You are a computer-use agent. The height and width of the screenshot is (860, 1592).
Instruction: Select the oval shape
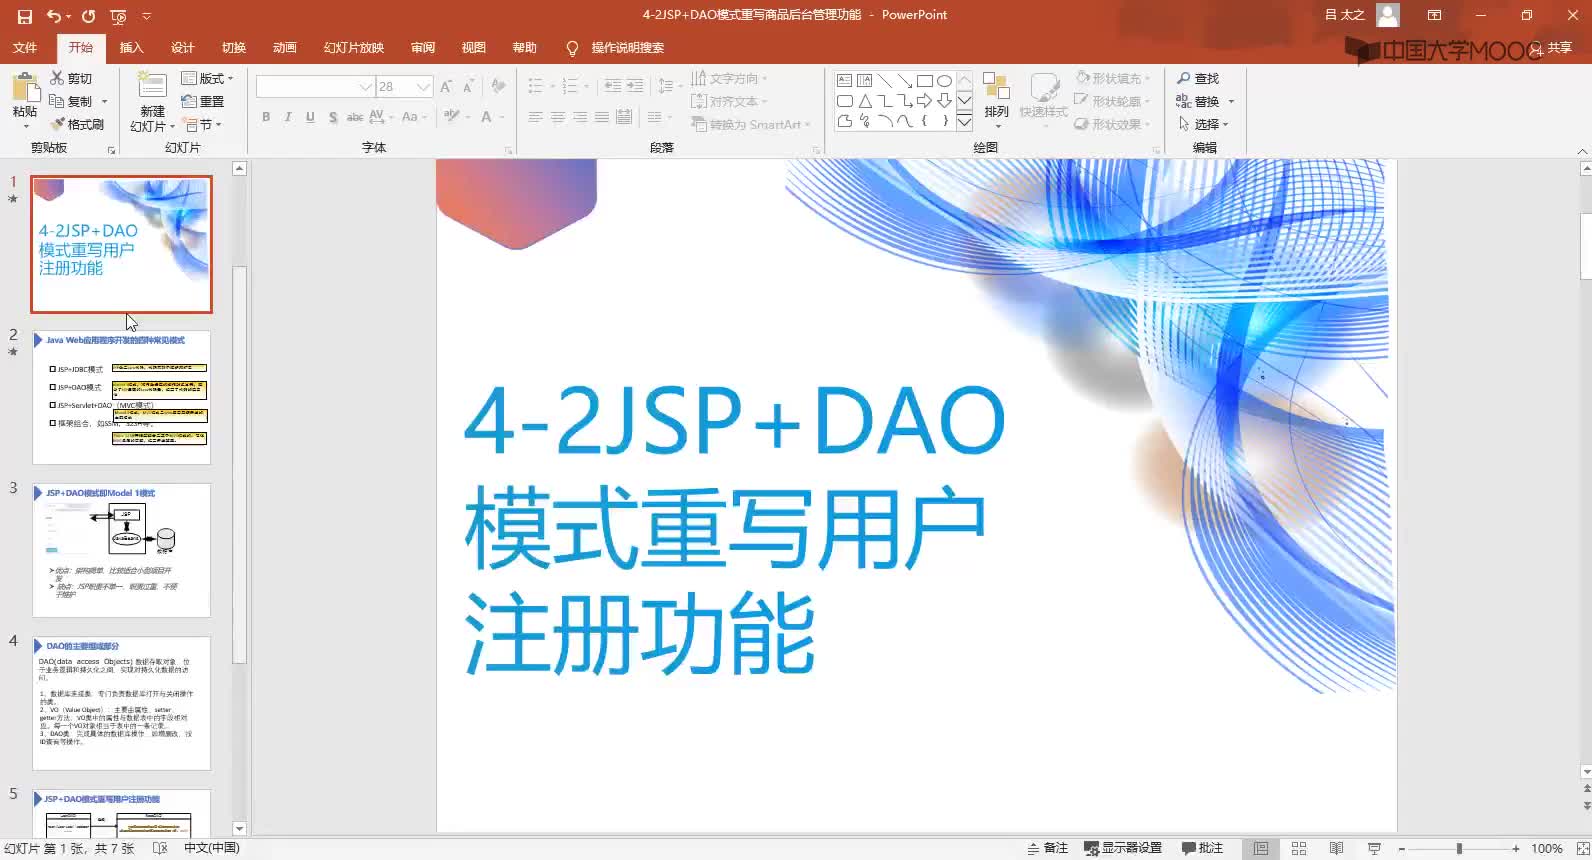[944, 81]
